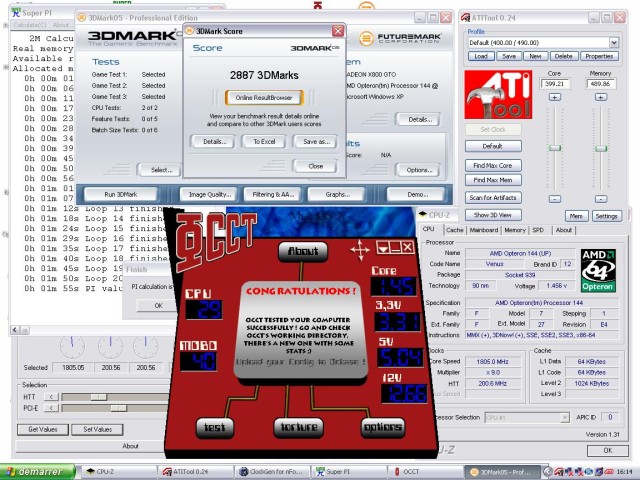Launch the 3DMark05 Demo
The height and width of the screenshot is (480, 640).
click(x=416, y=195)
